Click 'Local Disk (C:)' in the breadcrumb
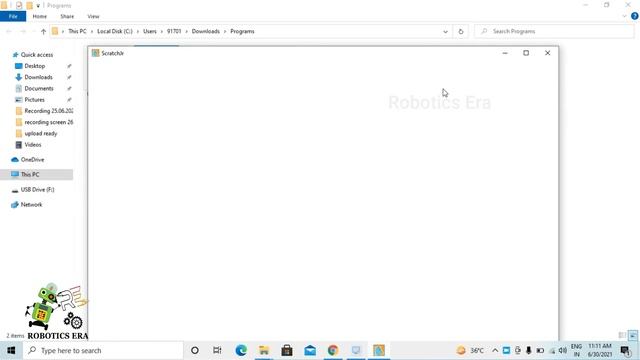Viewport: 640px width, 360px height. coord(115,31)
